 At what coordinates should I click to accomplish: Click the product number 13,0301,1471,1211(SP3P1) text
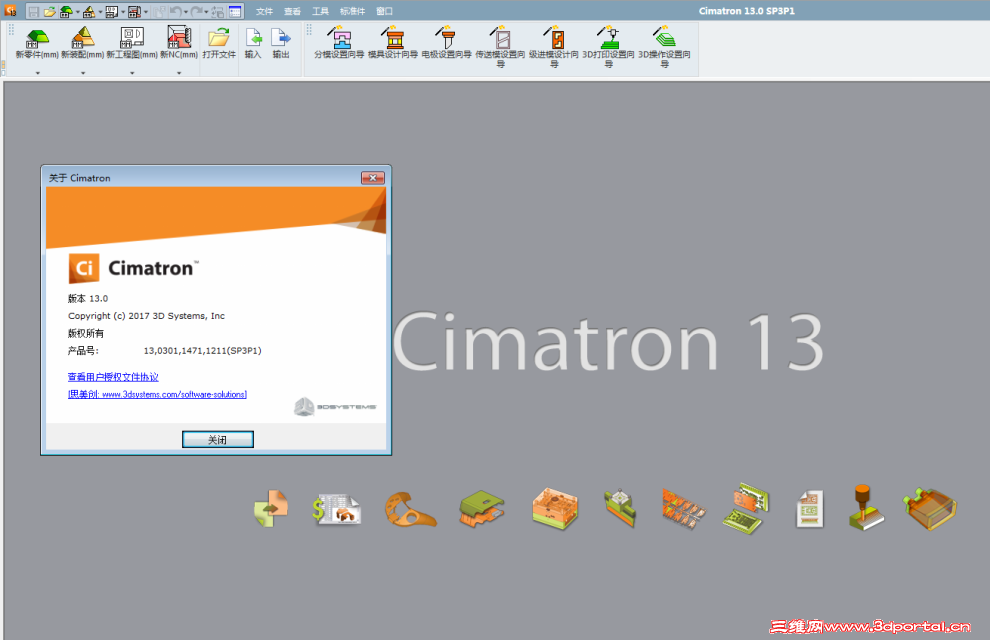click(x=202, y=350)
